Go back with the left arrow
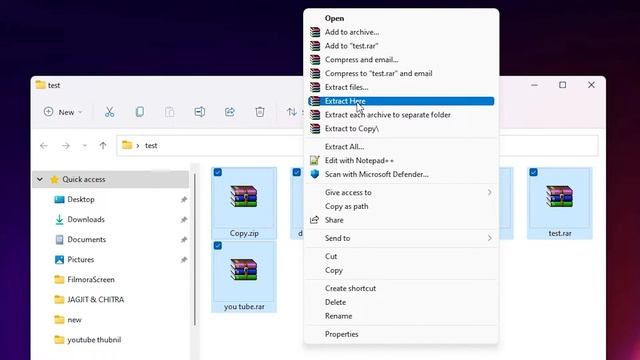 (44, 146)
